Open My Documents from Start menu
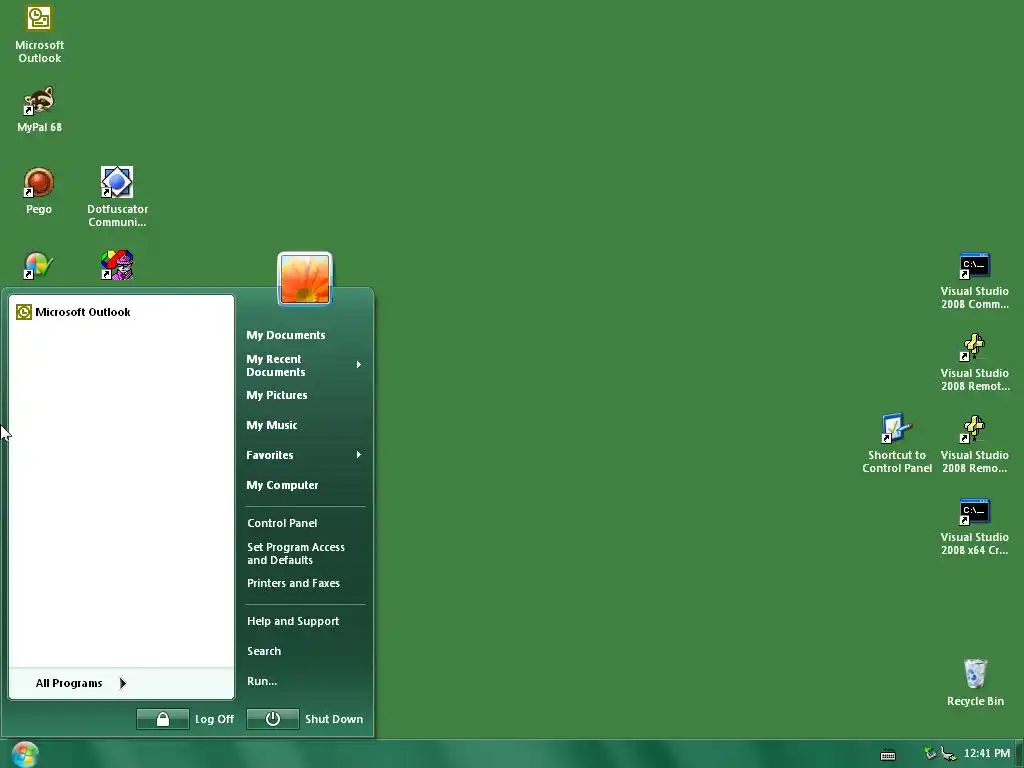 coord(285,335)
